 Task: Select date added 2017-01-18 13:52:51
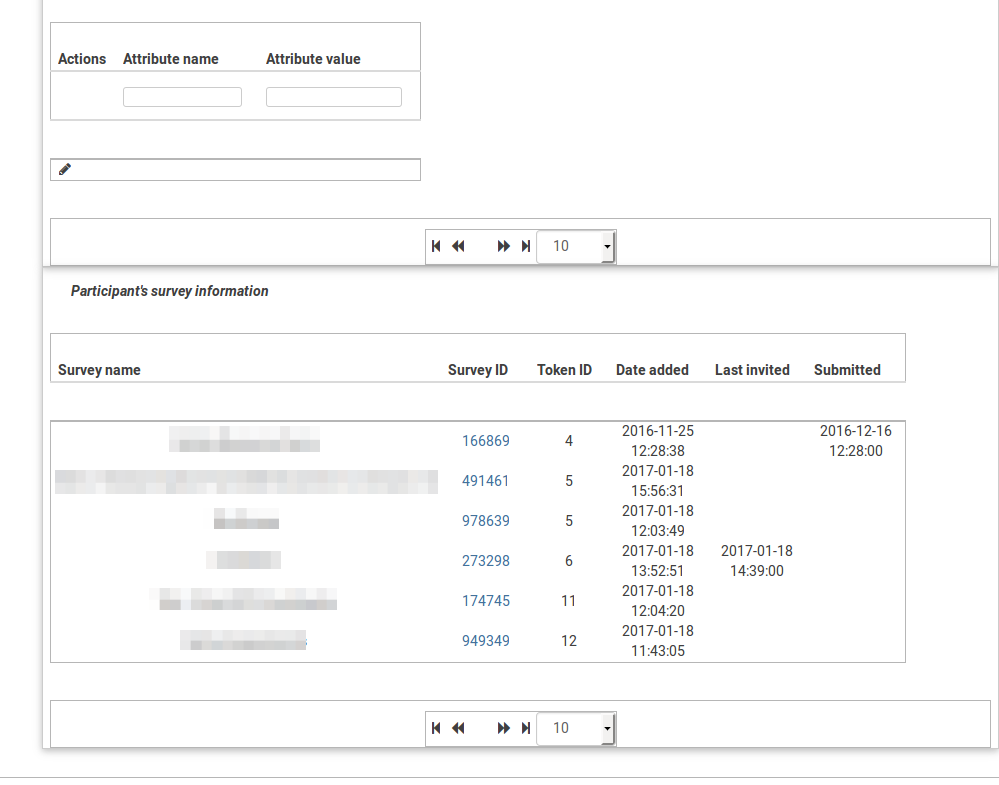click(658, 561)
